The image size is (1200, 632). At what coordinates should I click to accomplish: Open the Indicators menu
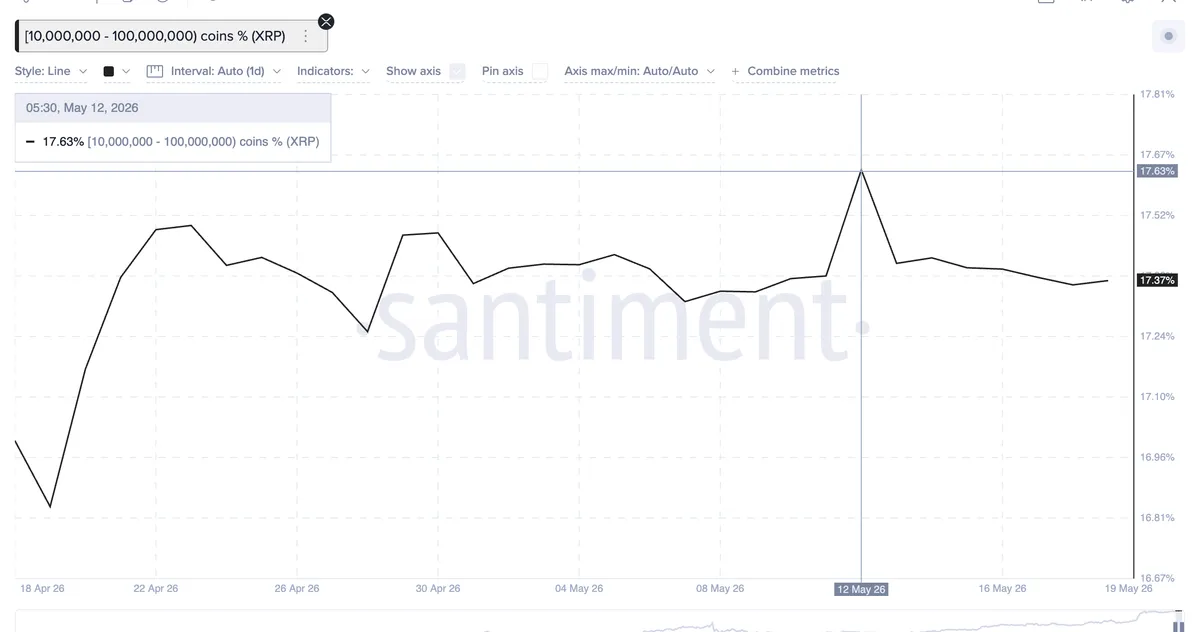click(334, 71)
